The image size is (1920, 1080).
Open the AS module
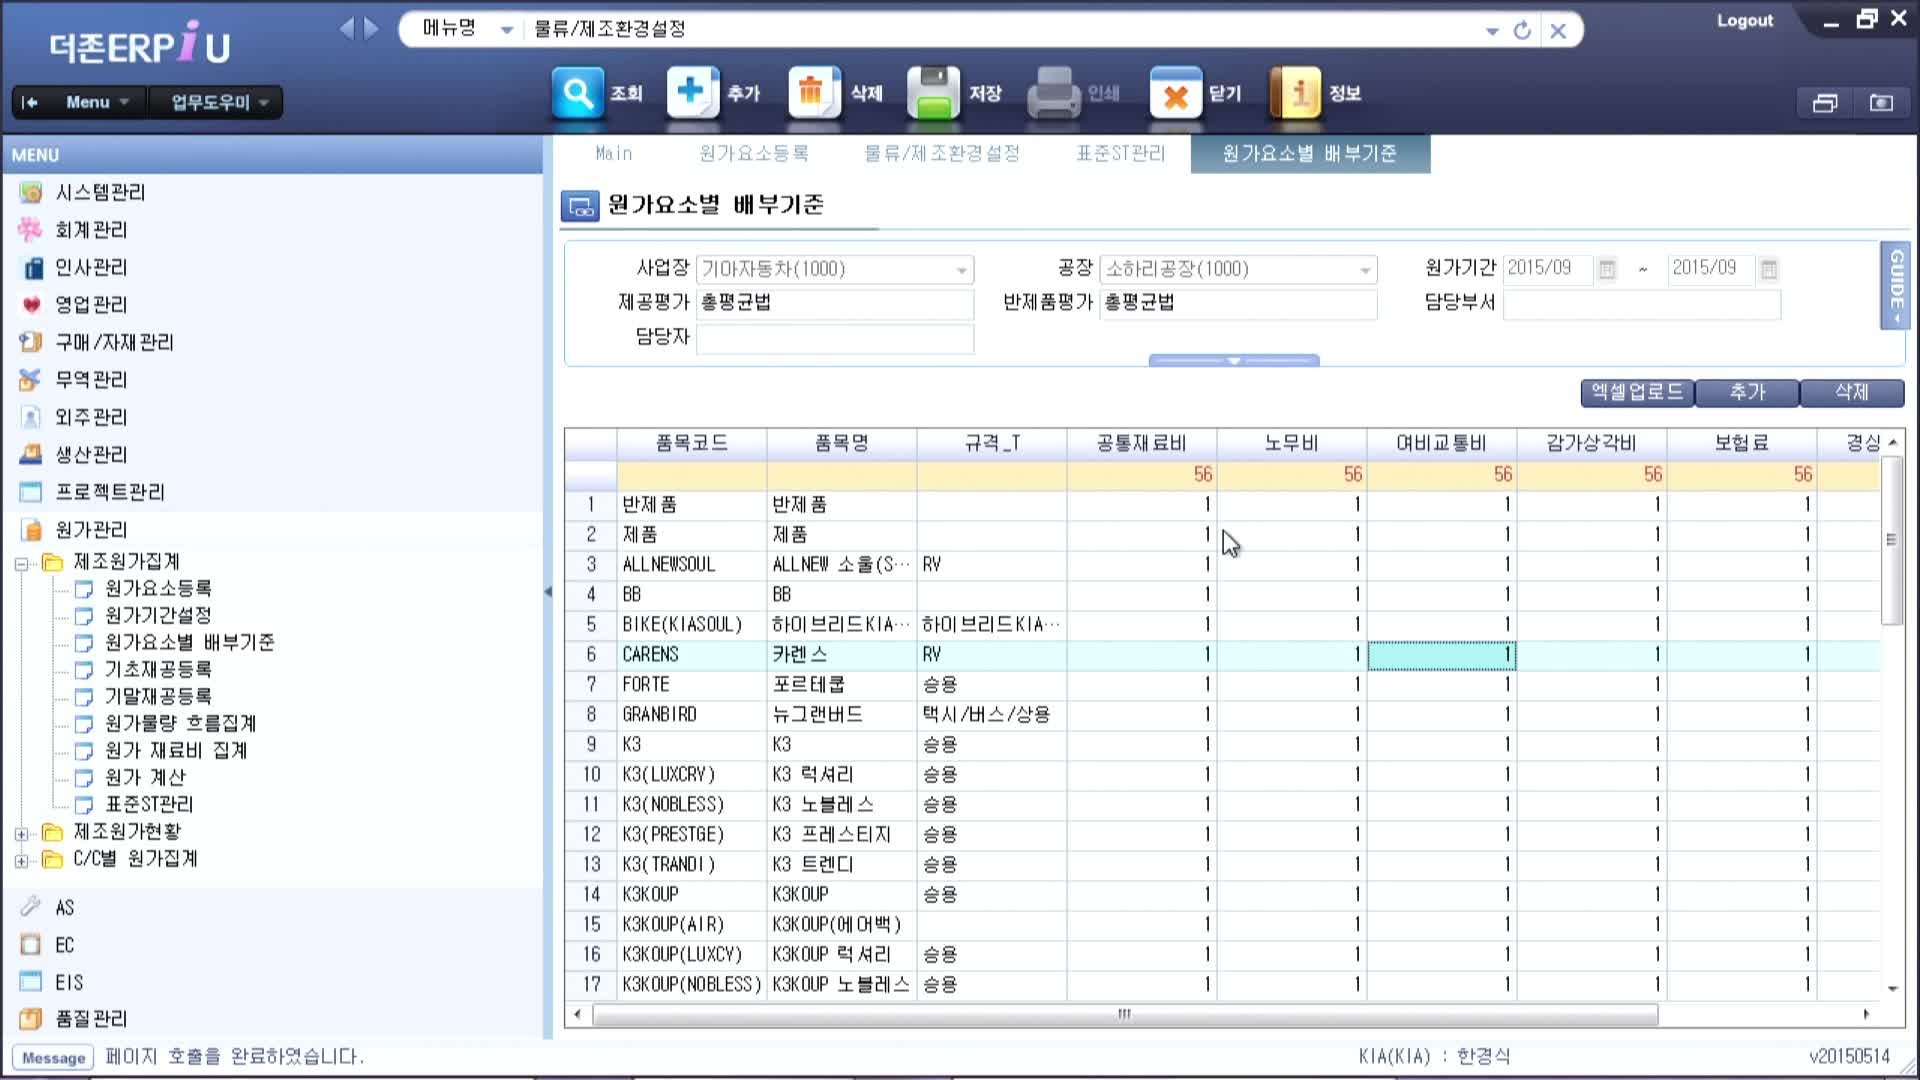(64, 908)
